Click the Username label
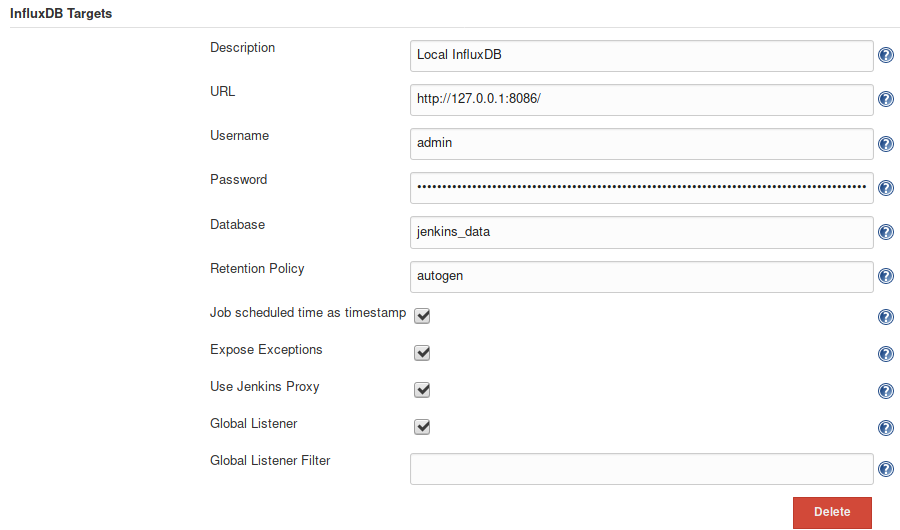Image resolution: width=900 pixels, height=530 pixels. 239,136
